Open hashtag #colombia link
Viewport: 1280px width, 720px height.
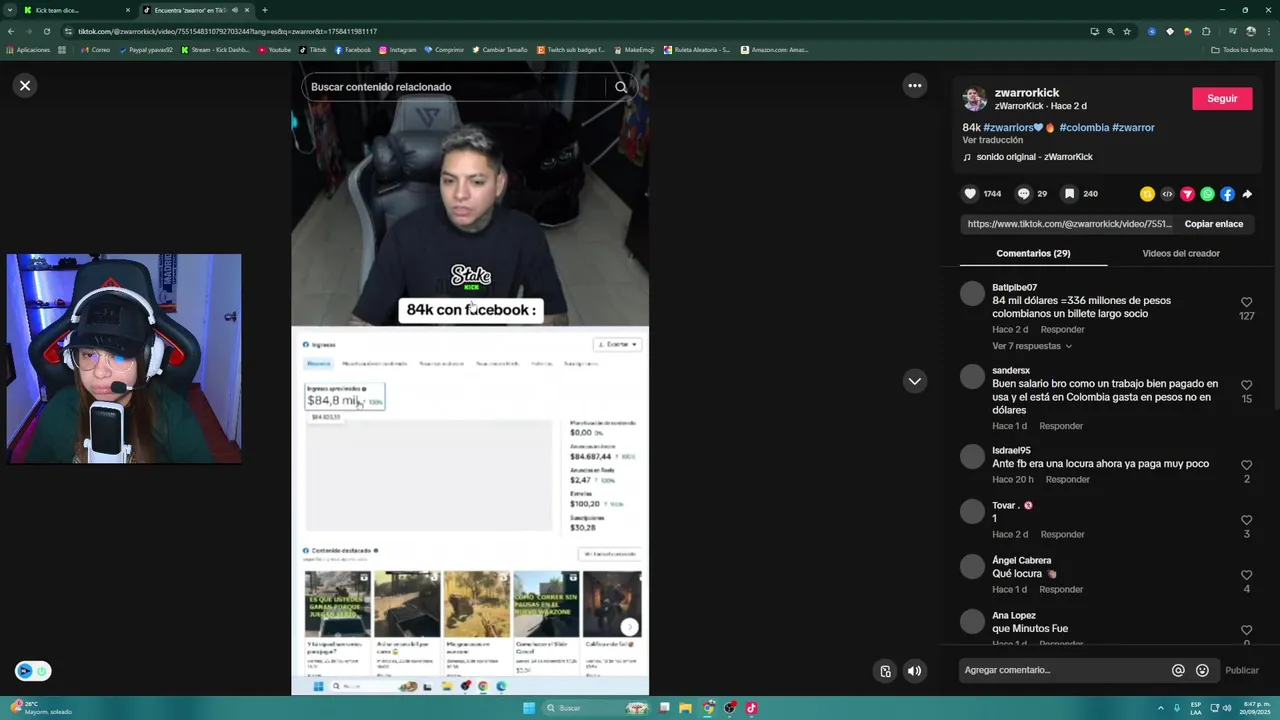point(1084,128)
